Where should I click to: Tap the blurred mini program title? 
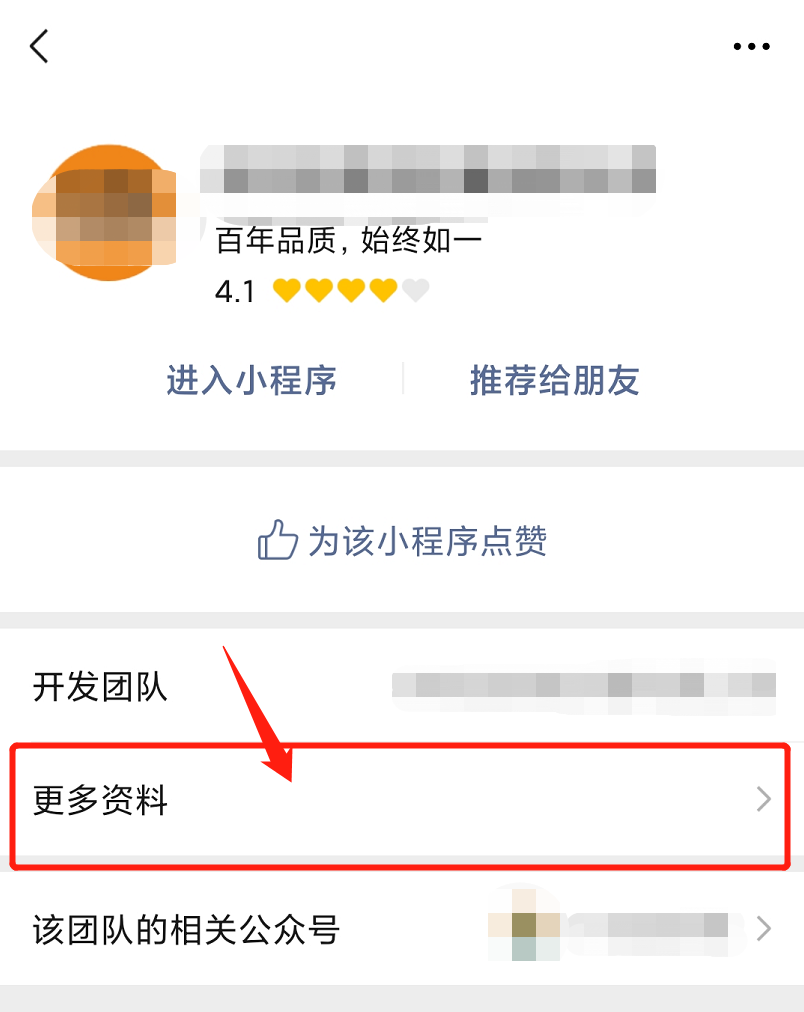(428, 170)
